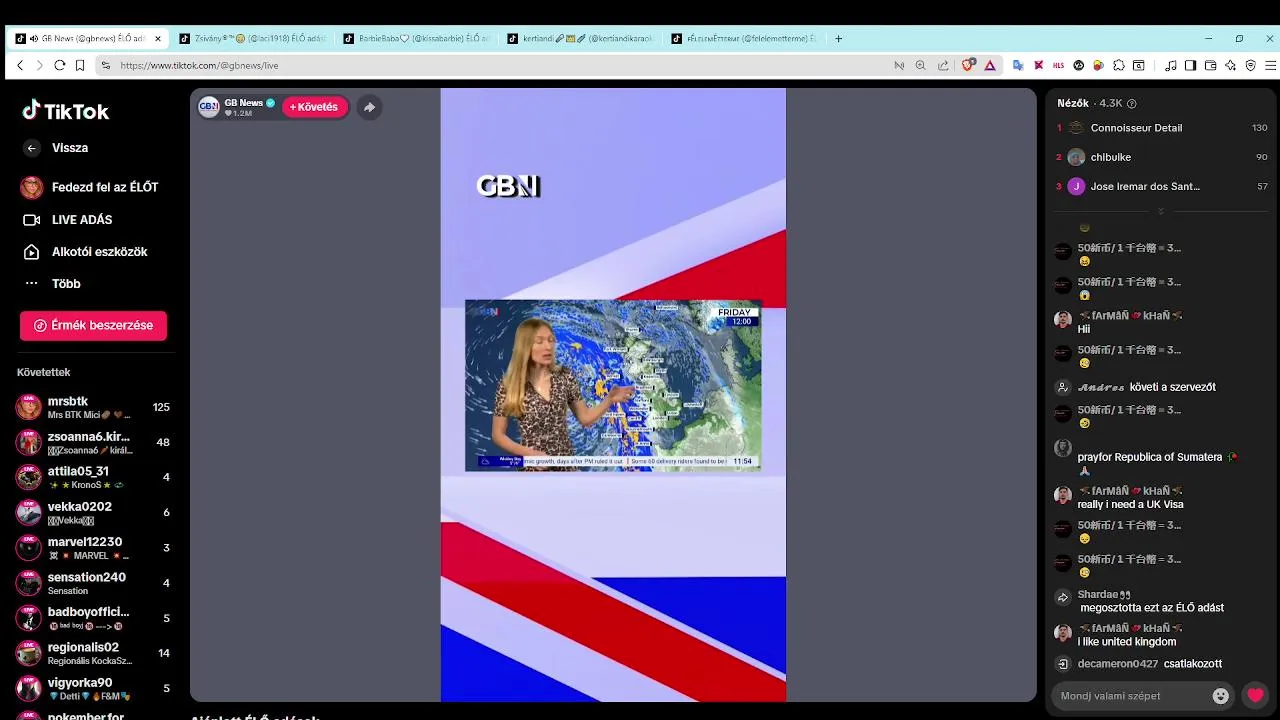The height and width of the screenshot is (720, 1280).
Task: Open the VPN shield icon
Action: coord(1250,65)
